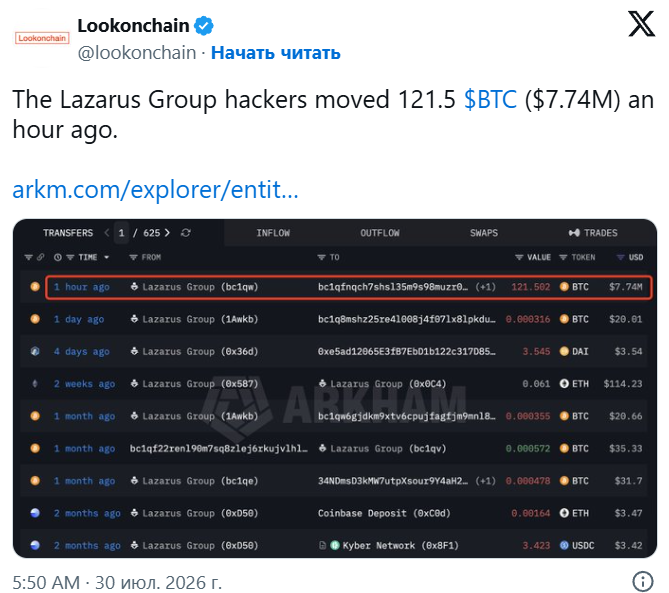Filter by VALUE column icon
669x593 pixels.
click(x=519, y=257)
